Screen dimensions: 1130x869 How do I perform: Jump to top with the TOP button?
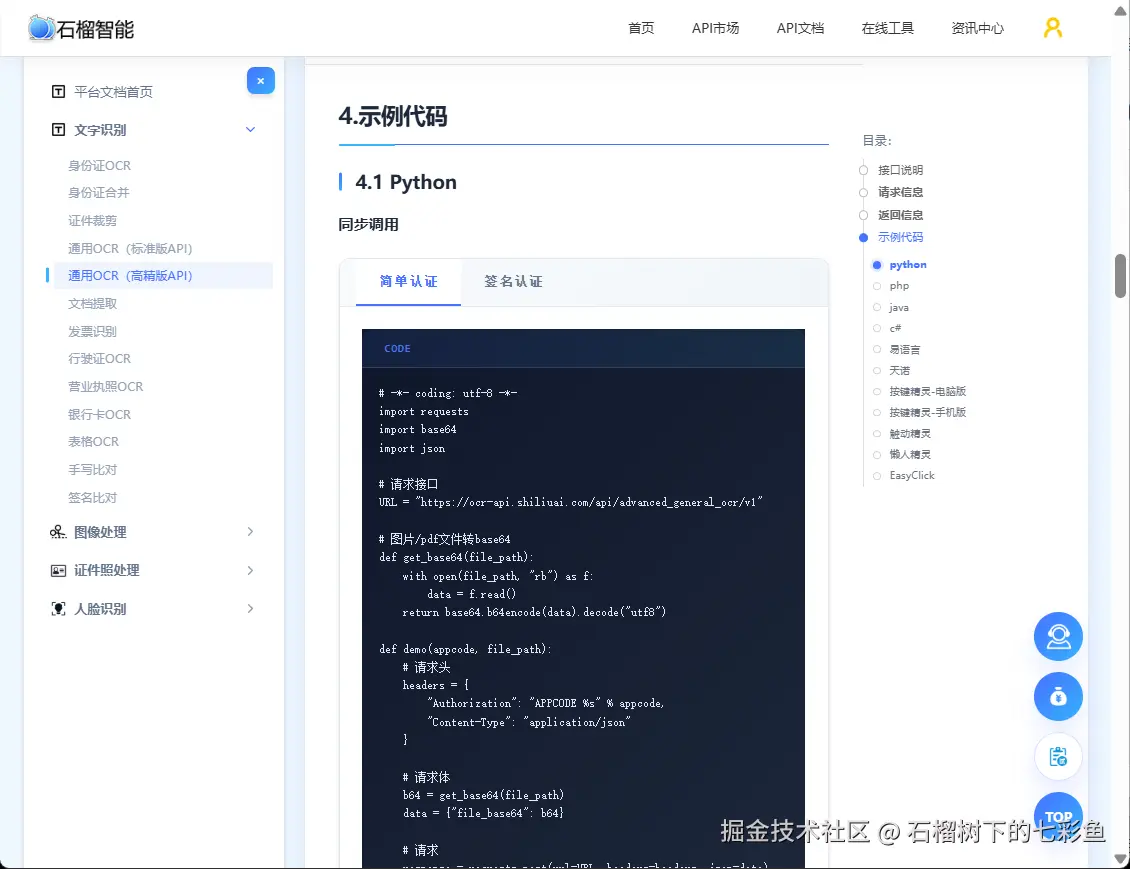(x=1058, y=816)
